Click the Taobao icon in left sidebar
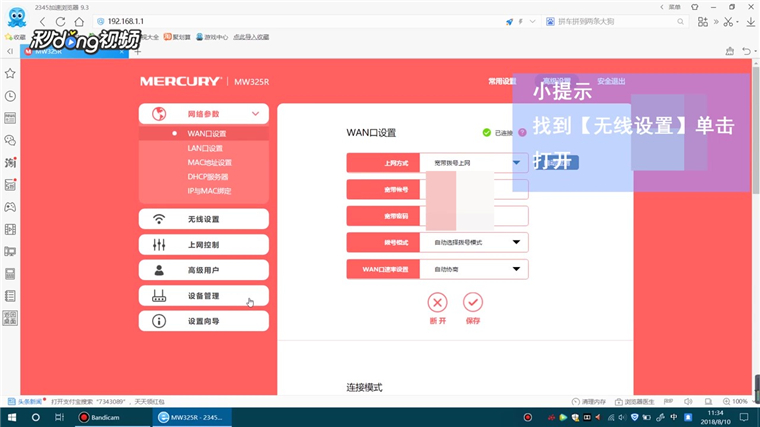The width and height of the screenshot is (760, 427). coord(10,162)
